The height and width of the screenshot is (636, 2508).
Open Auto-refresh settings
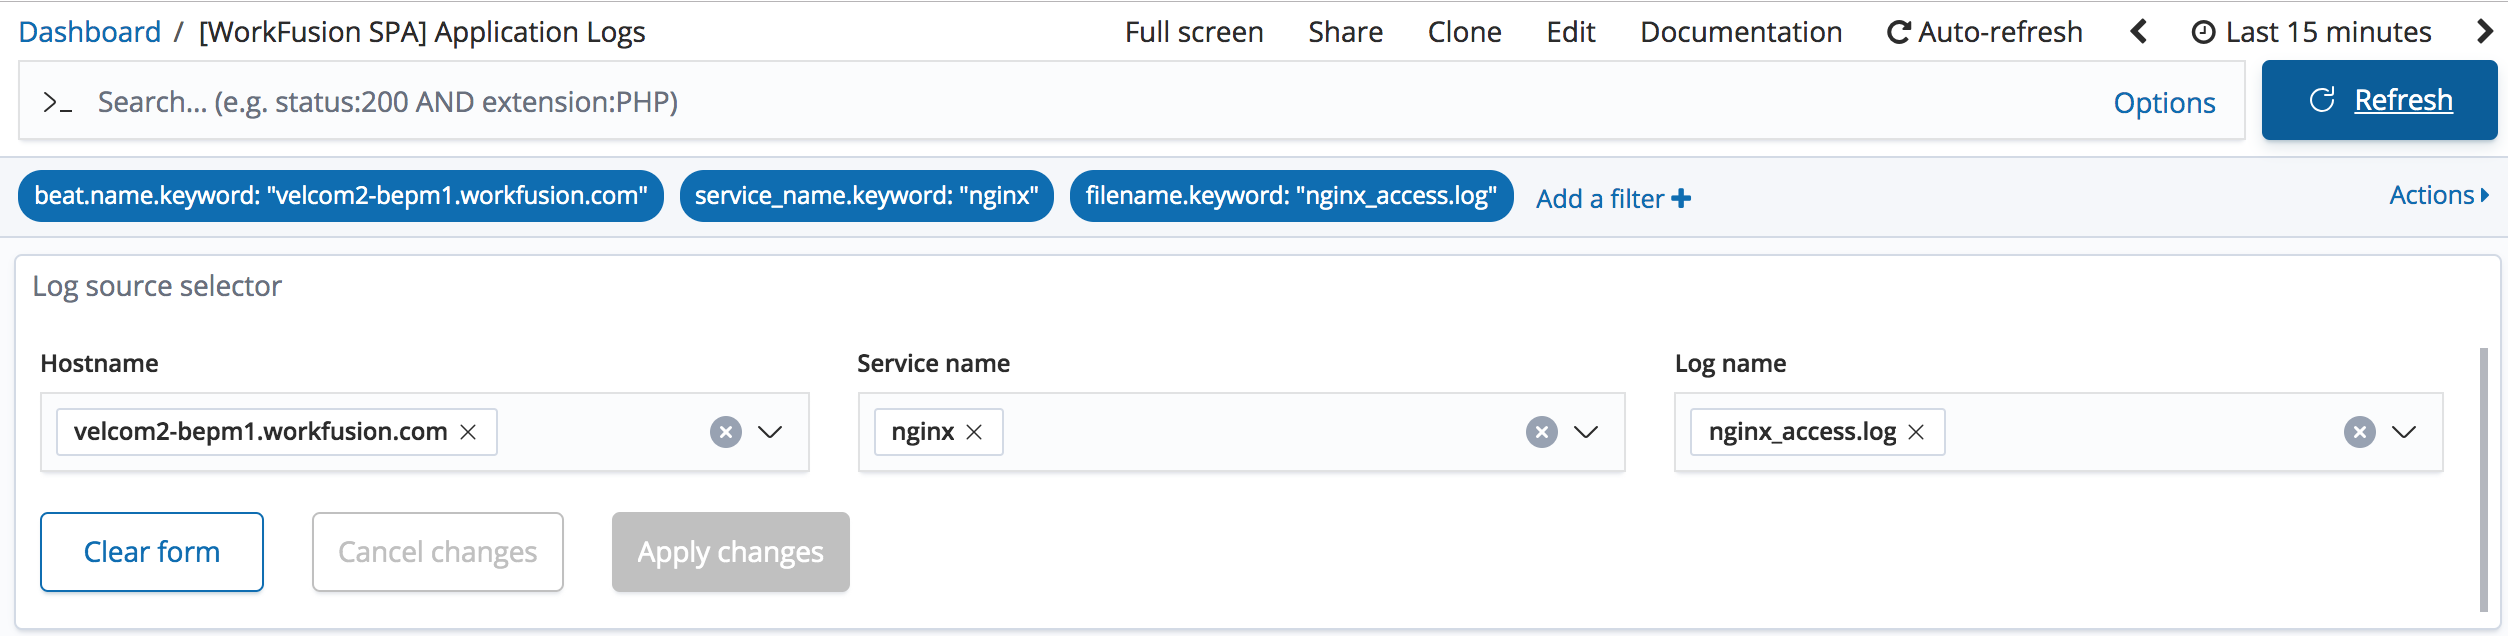pyautogui.click(x=1984, y=32)
